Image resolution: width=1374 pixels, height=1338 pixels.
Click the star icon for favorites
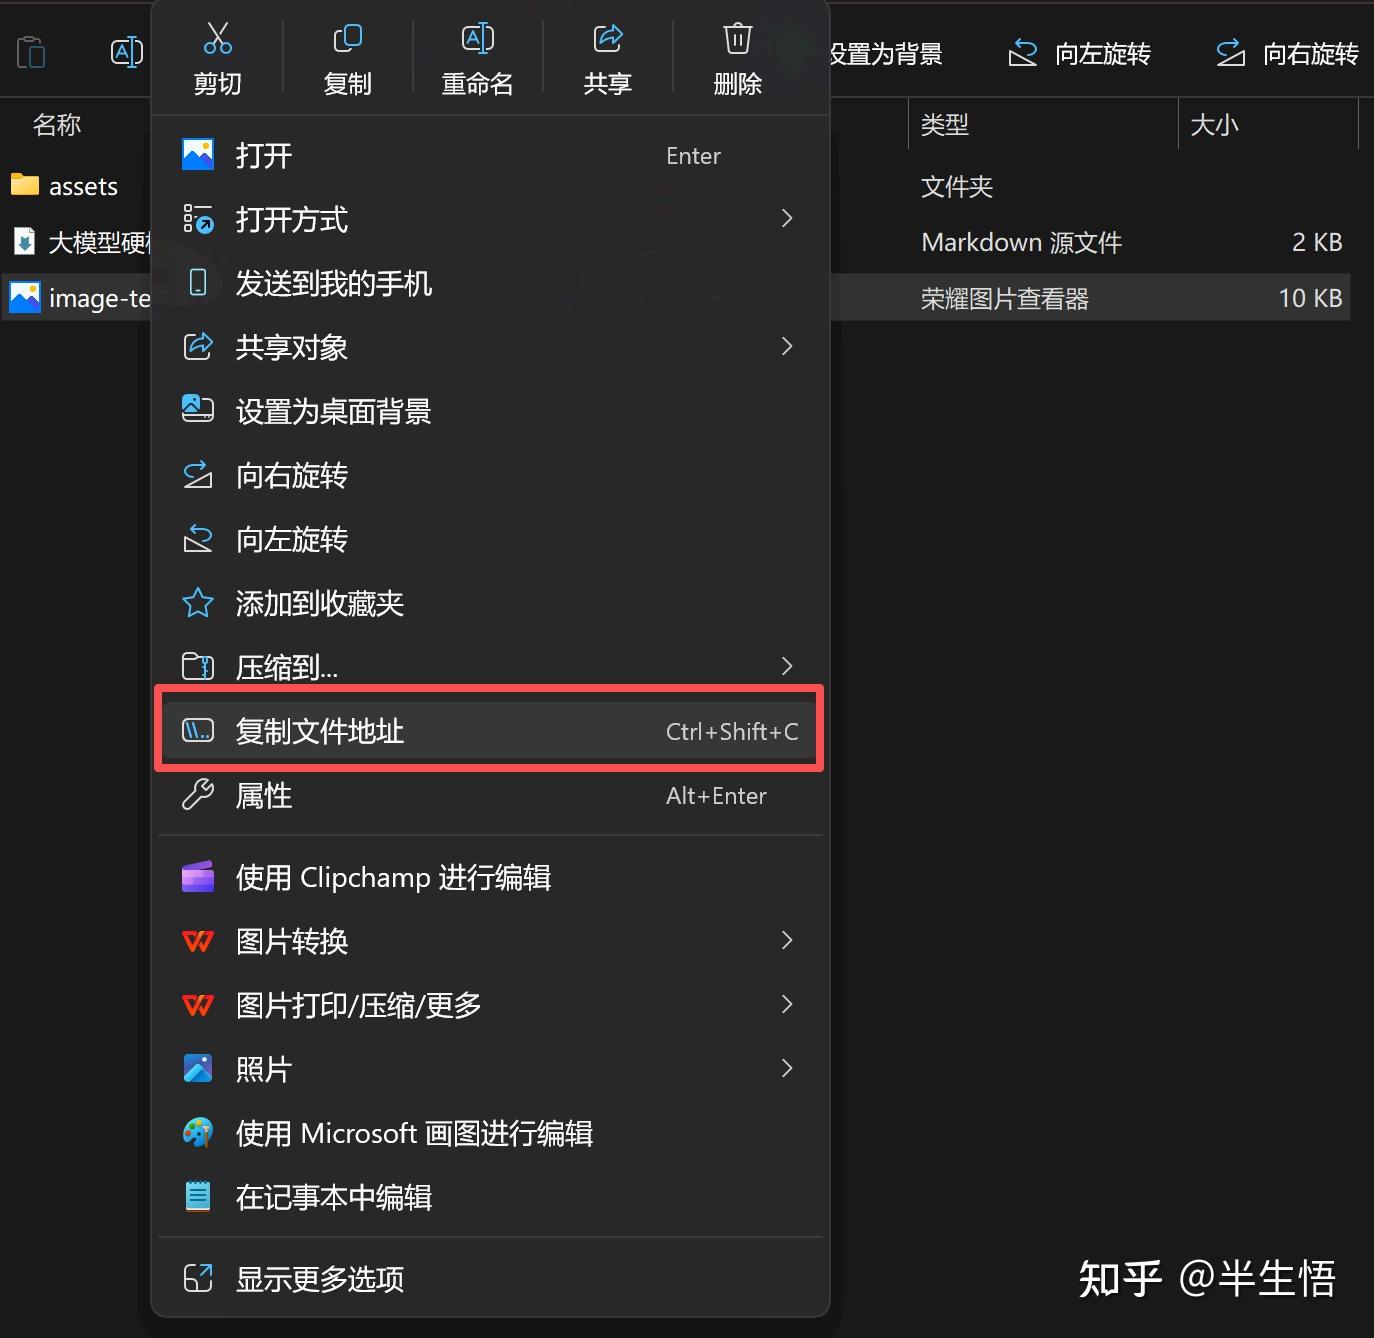point(198,602)
